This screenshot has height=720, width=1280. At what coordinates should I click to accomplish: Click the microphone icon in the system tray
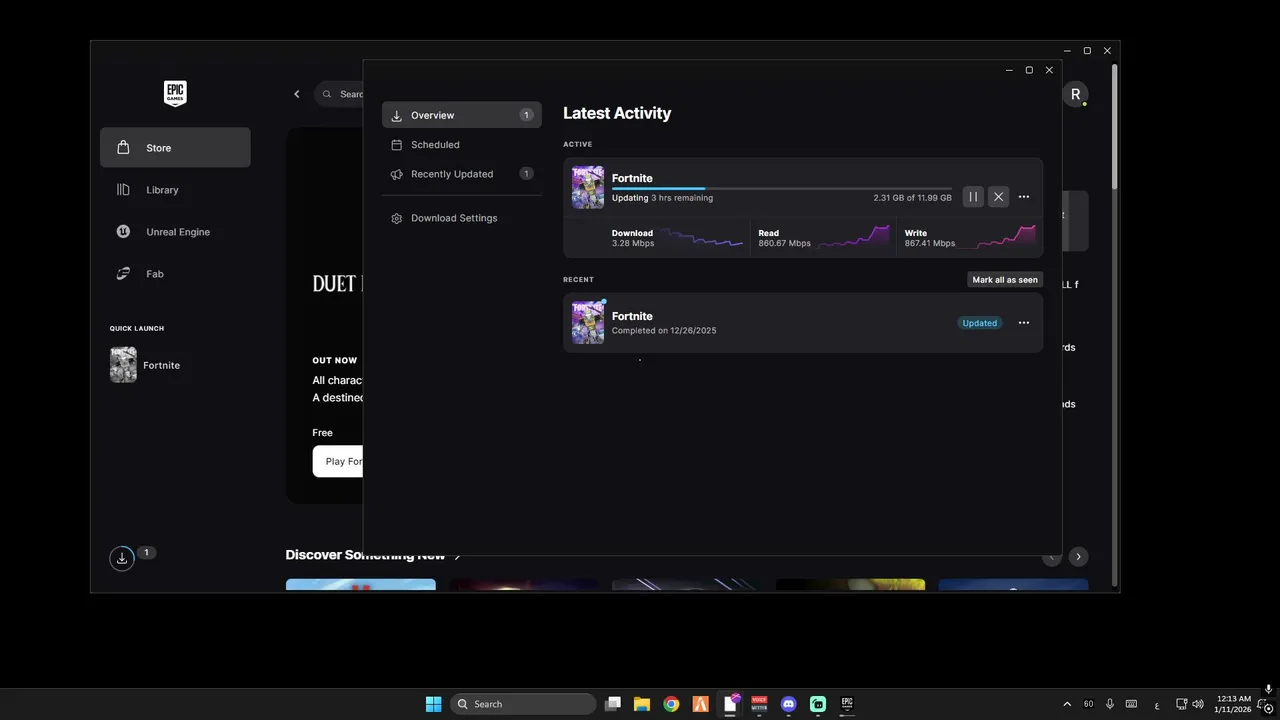point(1110,704)
